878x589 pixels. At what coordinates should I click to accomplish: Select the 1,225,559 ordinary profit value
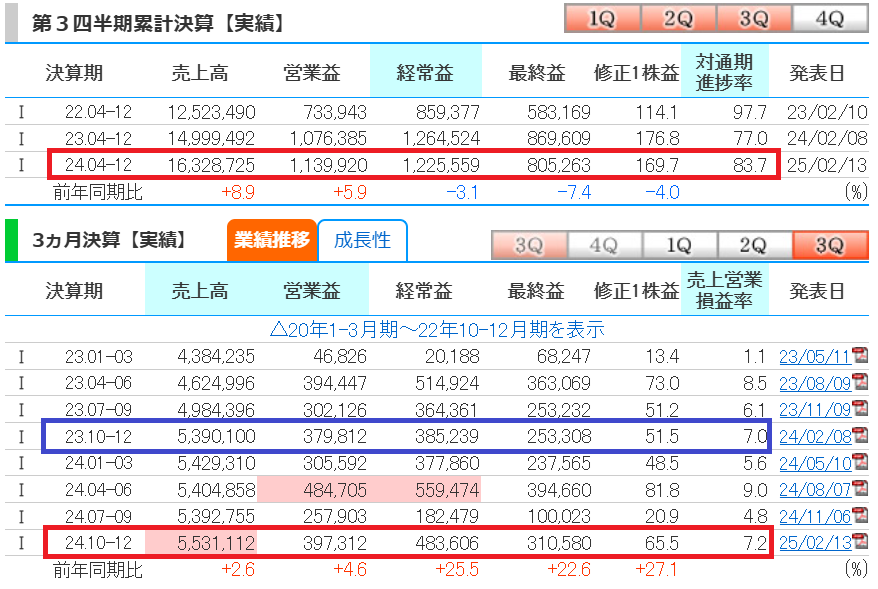click(441, 165)
